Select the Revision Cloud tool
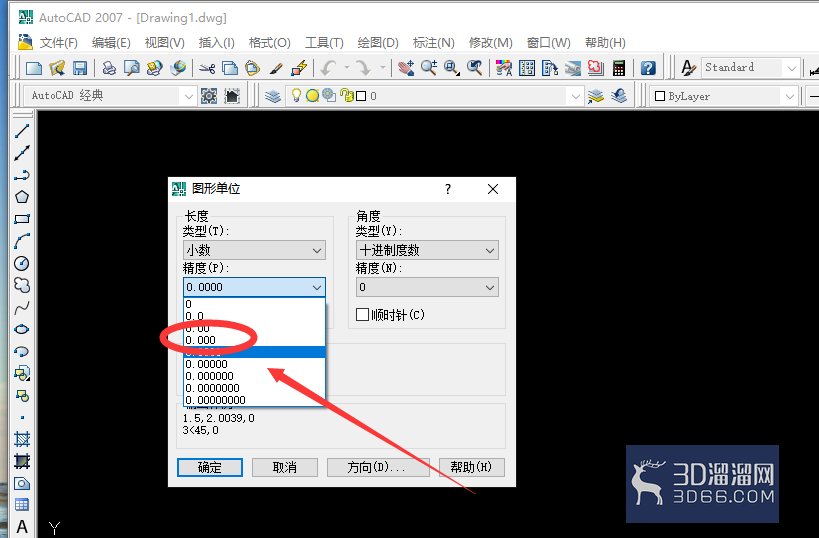 point(21,285)
